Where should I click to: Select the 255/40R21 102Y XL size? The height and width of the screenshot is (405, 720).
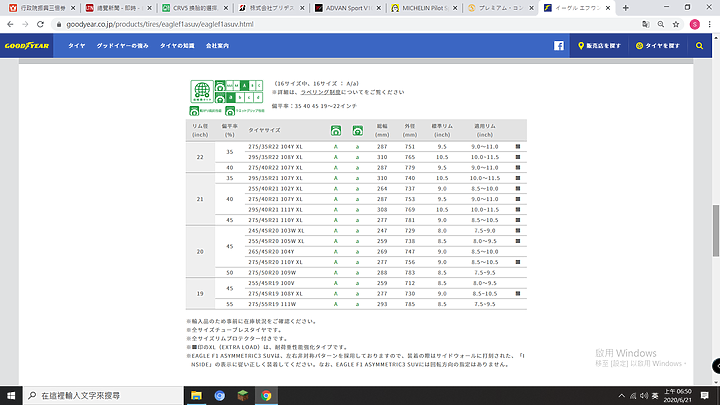coord(276,189)
